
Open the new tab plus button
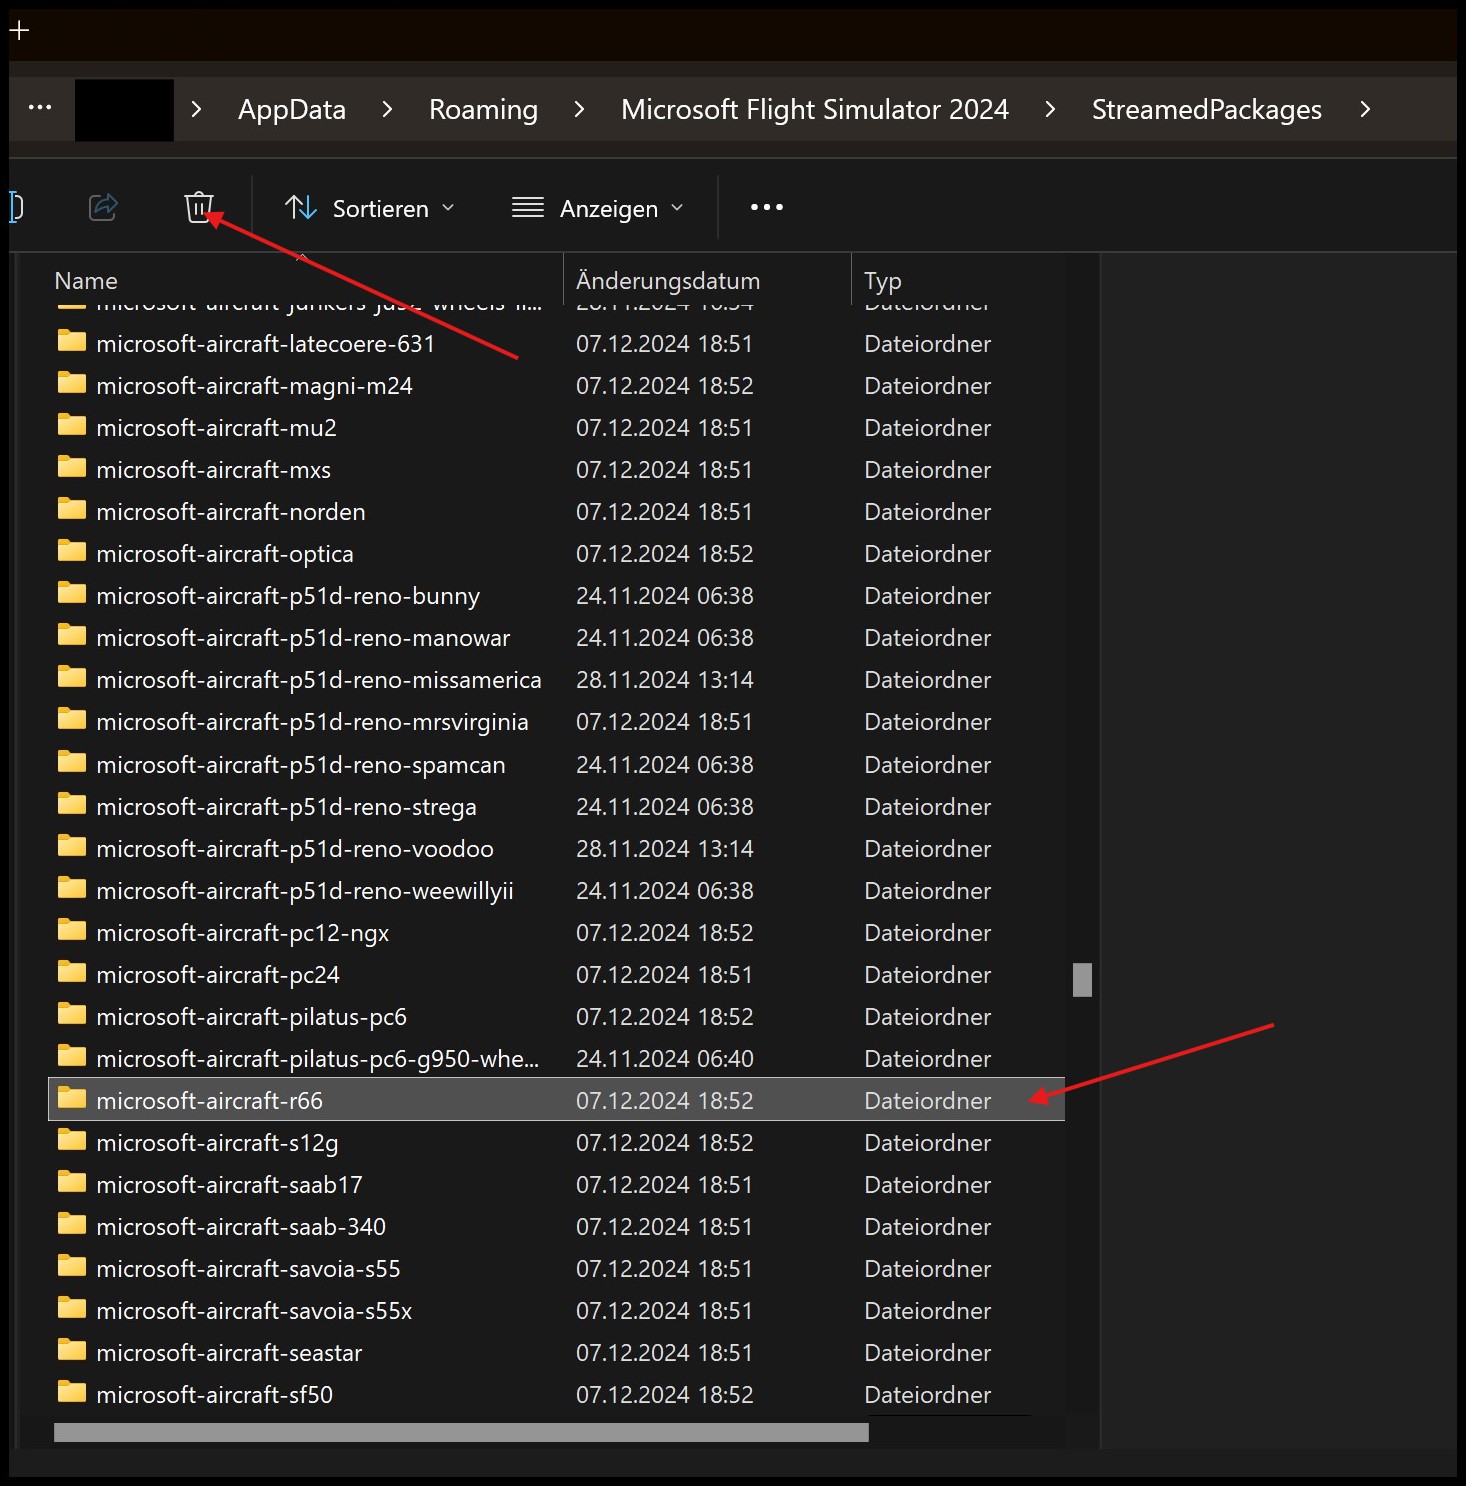pos(19,30)
